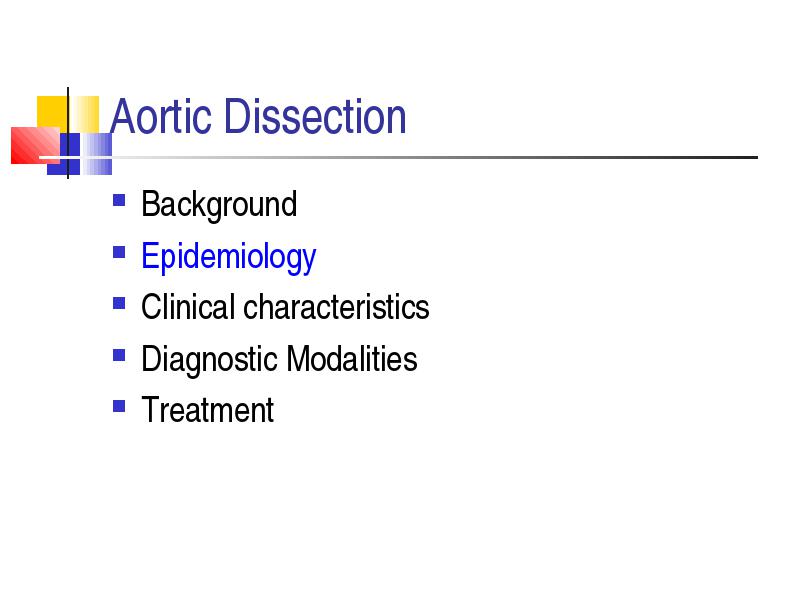
Task: Click the bullet marker beside Treatment
Action: [119, 406]
